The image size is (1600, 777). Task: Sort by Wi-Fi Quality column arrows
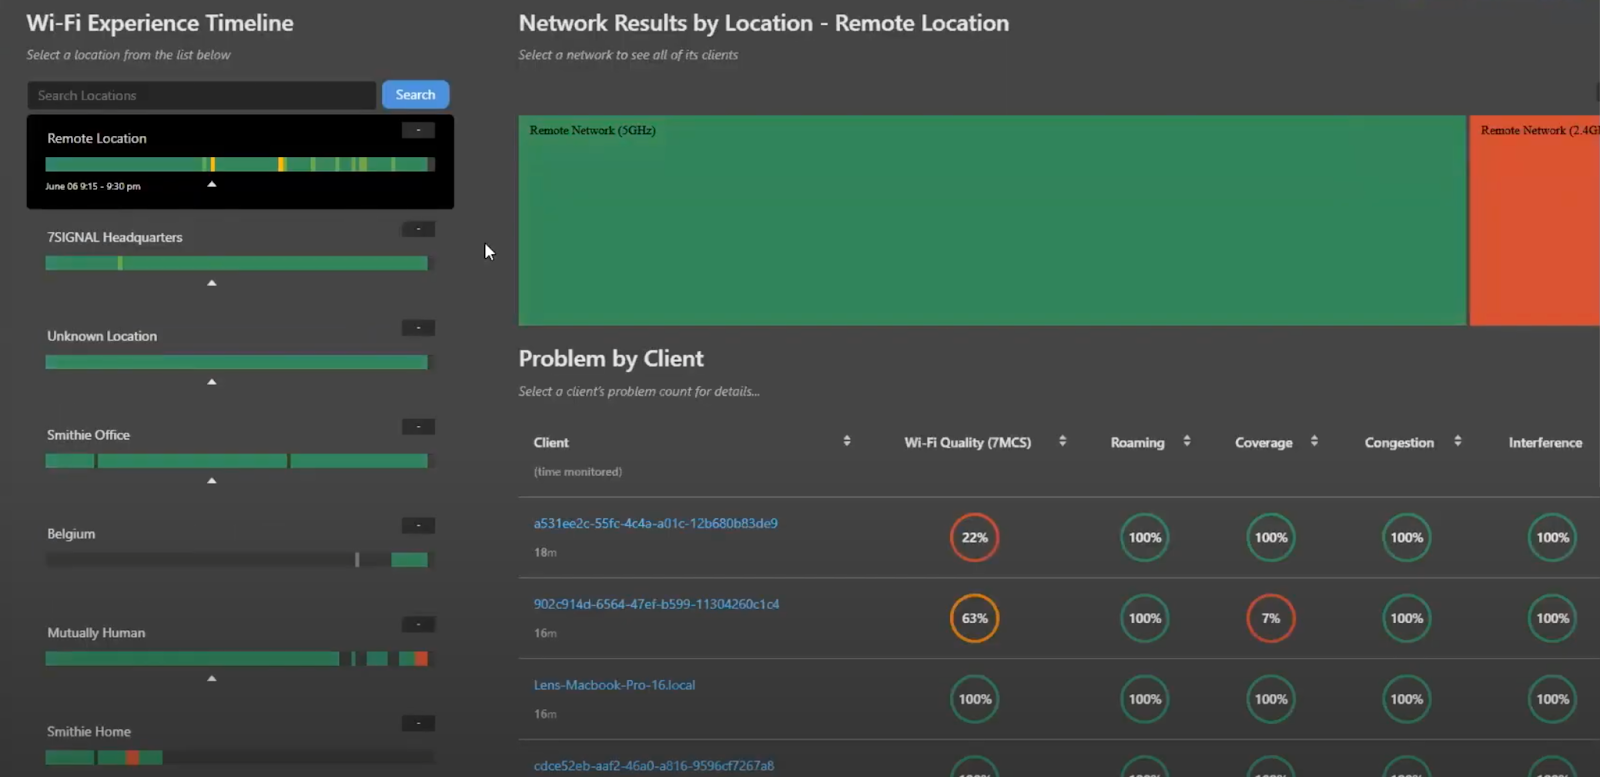point(1062,441)
